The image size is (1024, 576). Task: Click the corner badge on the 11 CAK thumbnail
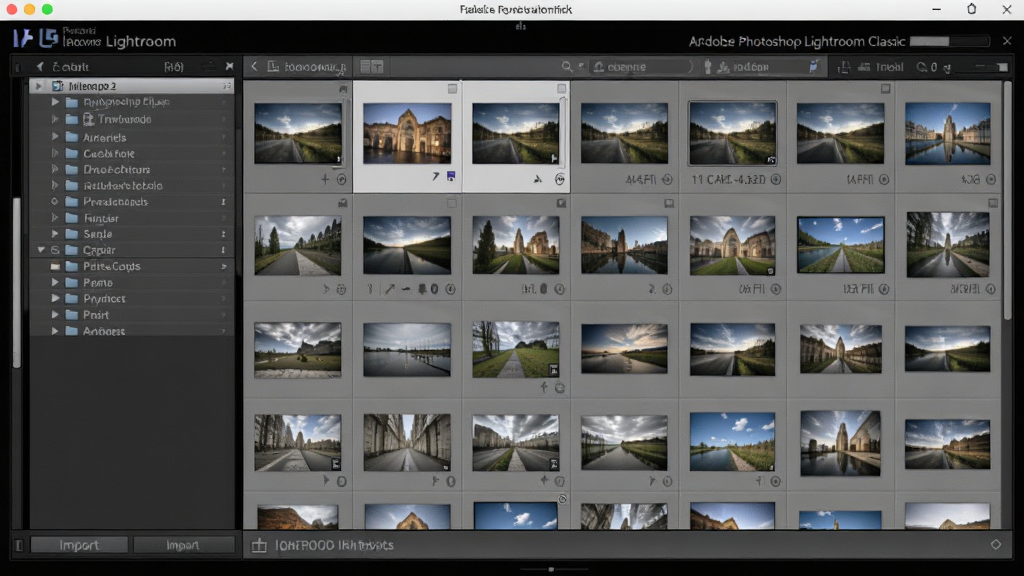[771, 159]
